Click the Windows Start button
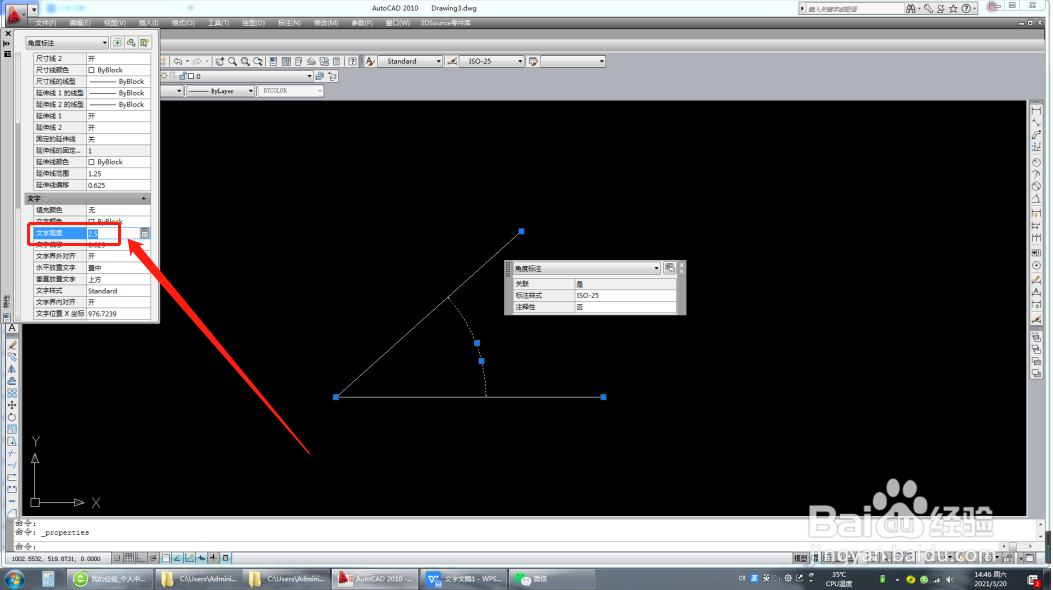 coord(13,579)
